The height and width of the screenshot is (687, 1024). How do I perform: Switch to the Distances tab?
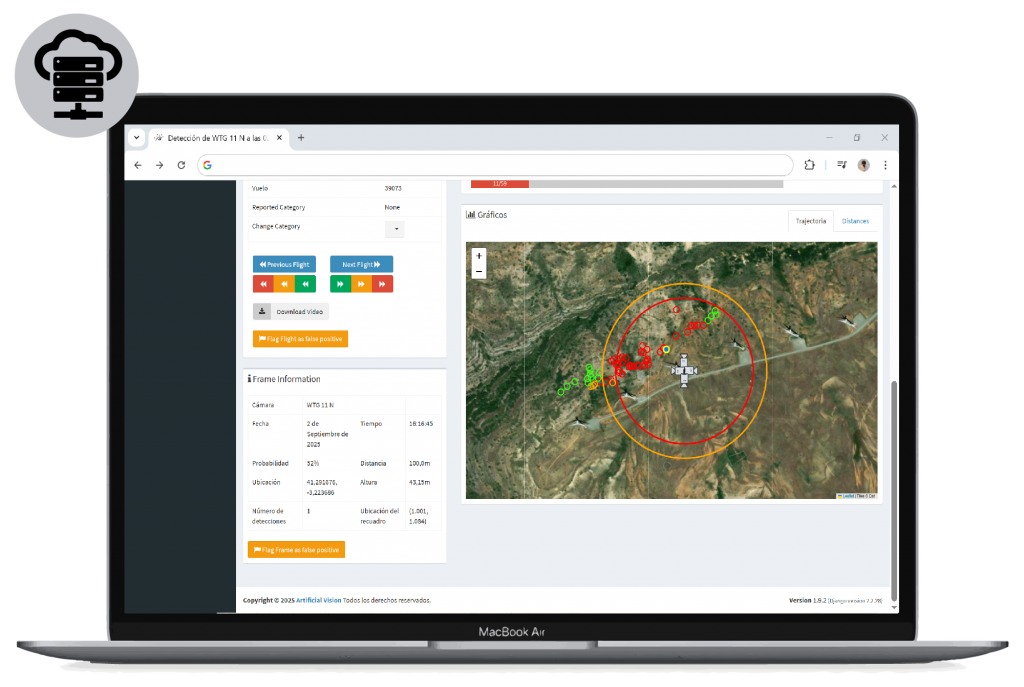coord(855,221)
